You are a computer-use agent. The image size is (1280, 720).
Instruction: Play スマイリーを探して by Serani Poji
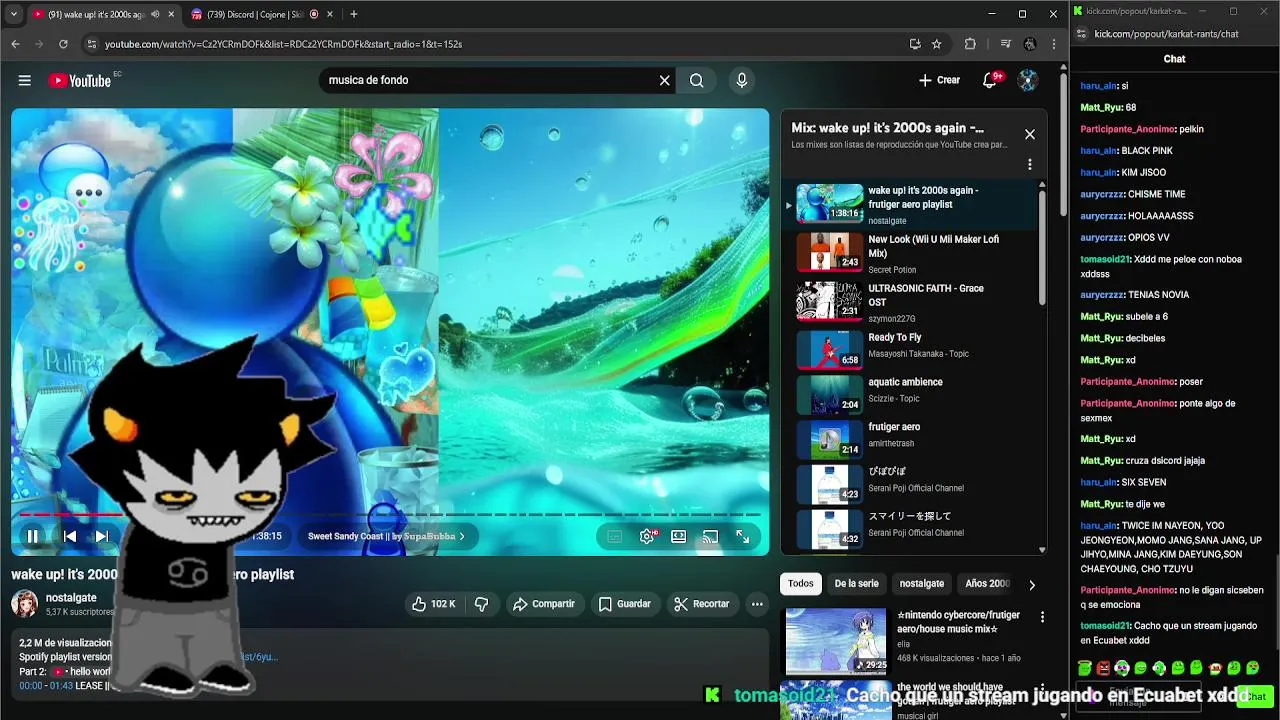pos(910,528)
